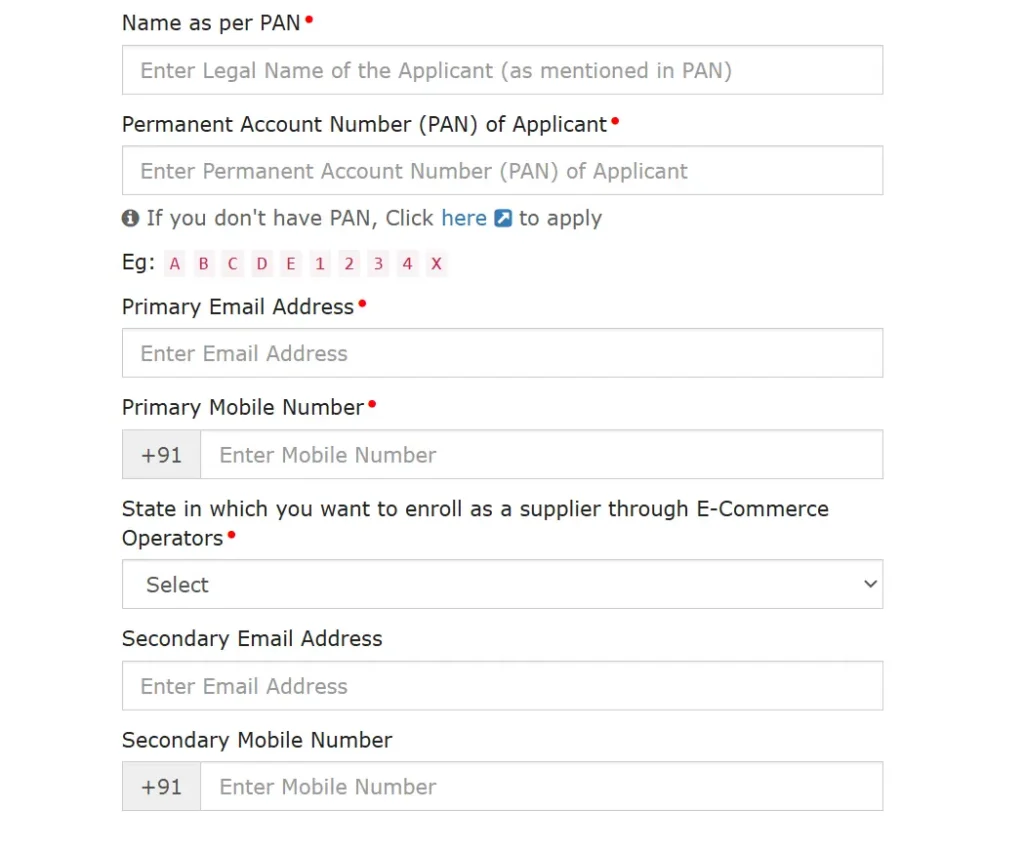Click the Name as per PAN input field
The height and width of the screenshot is (851, 1024).
point(502,70)
